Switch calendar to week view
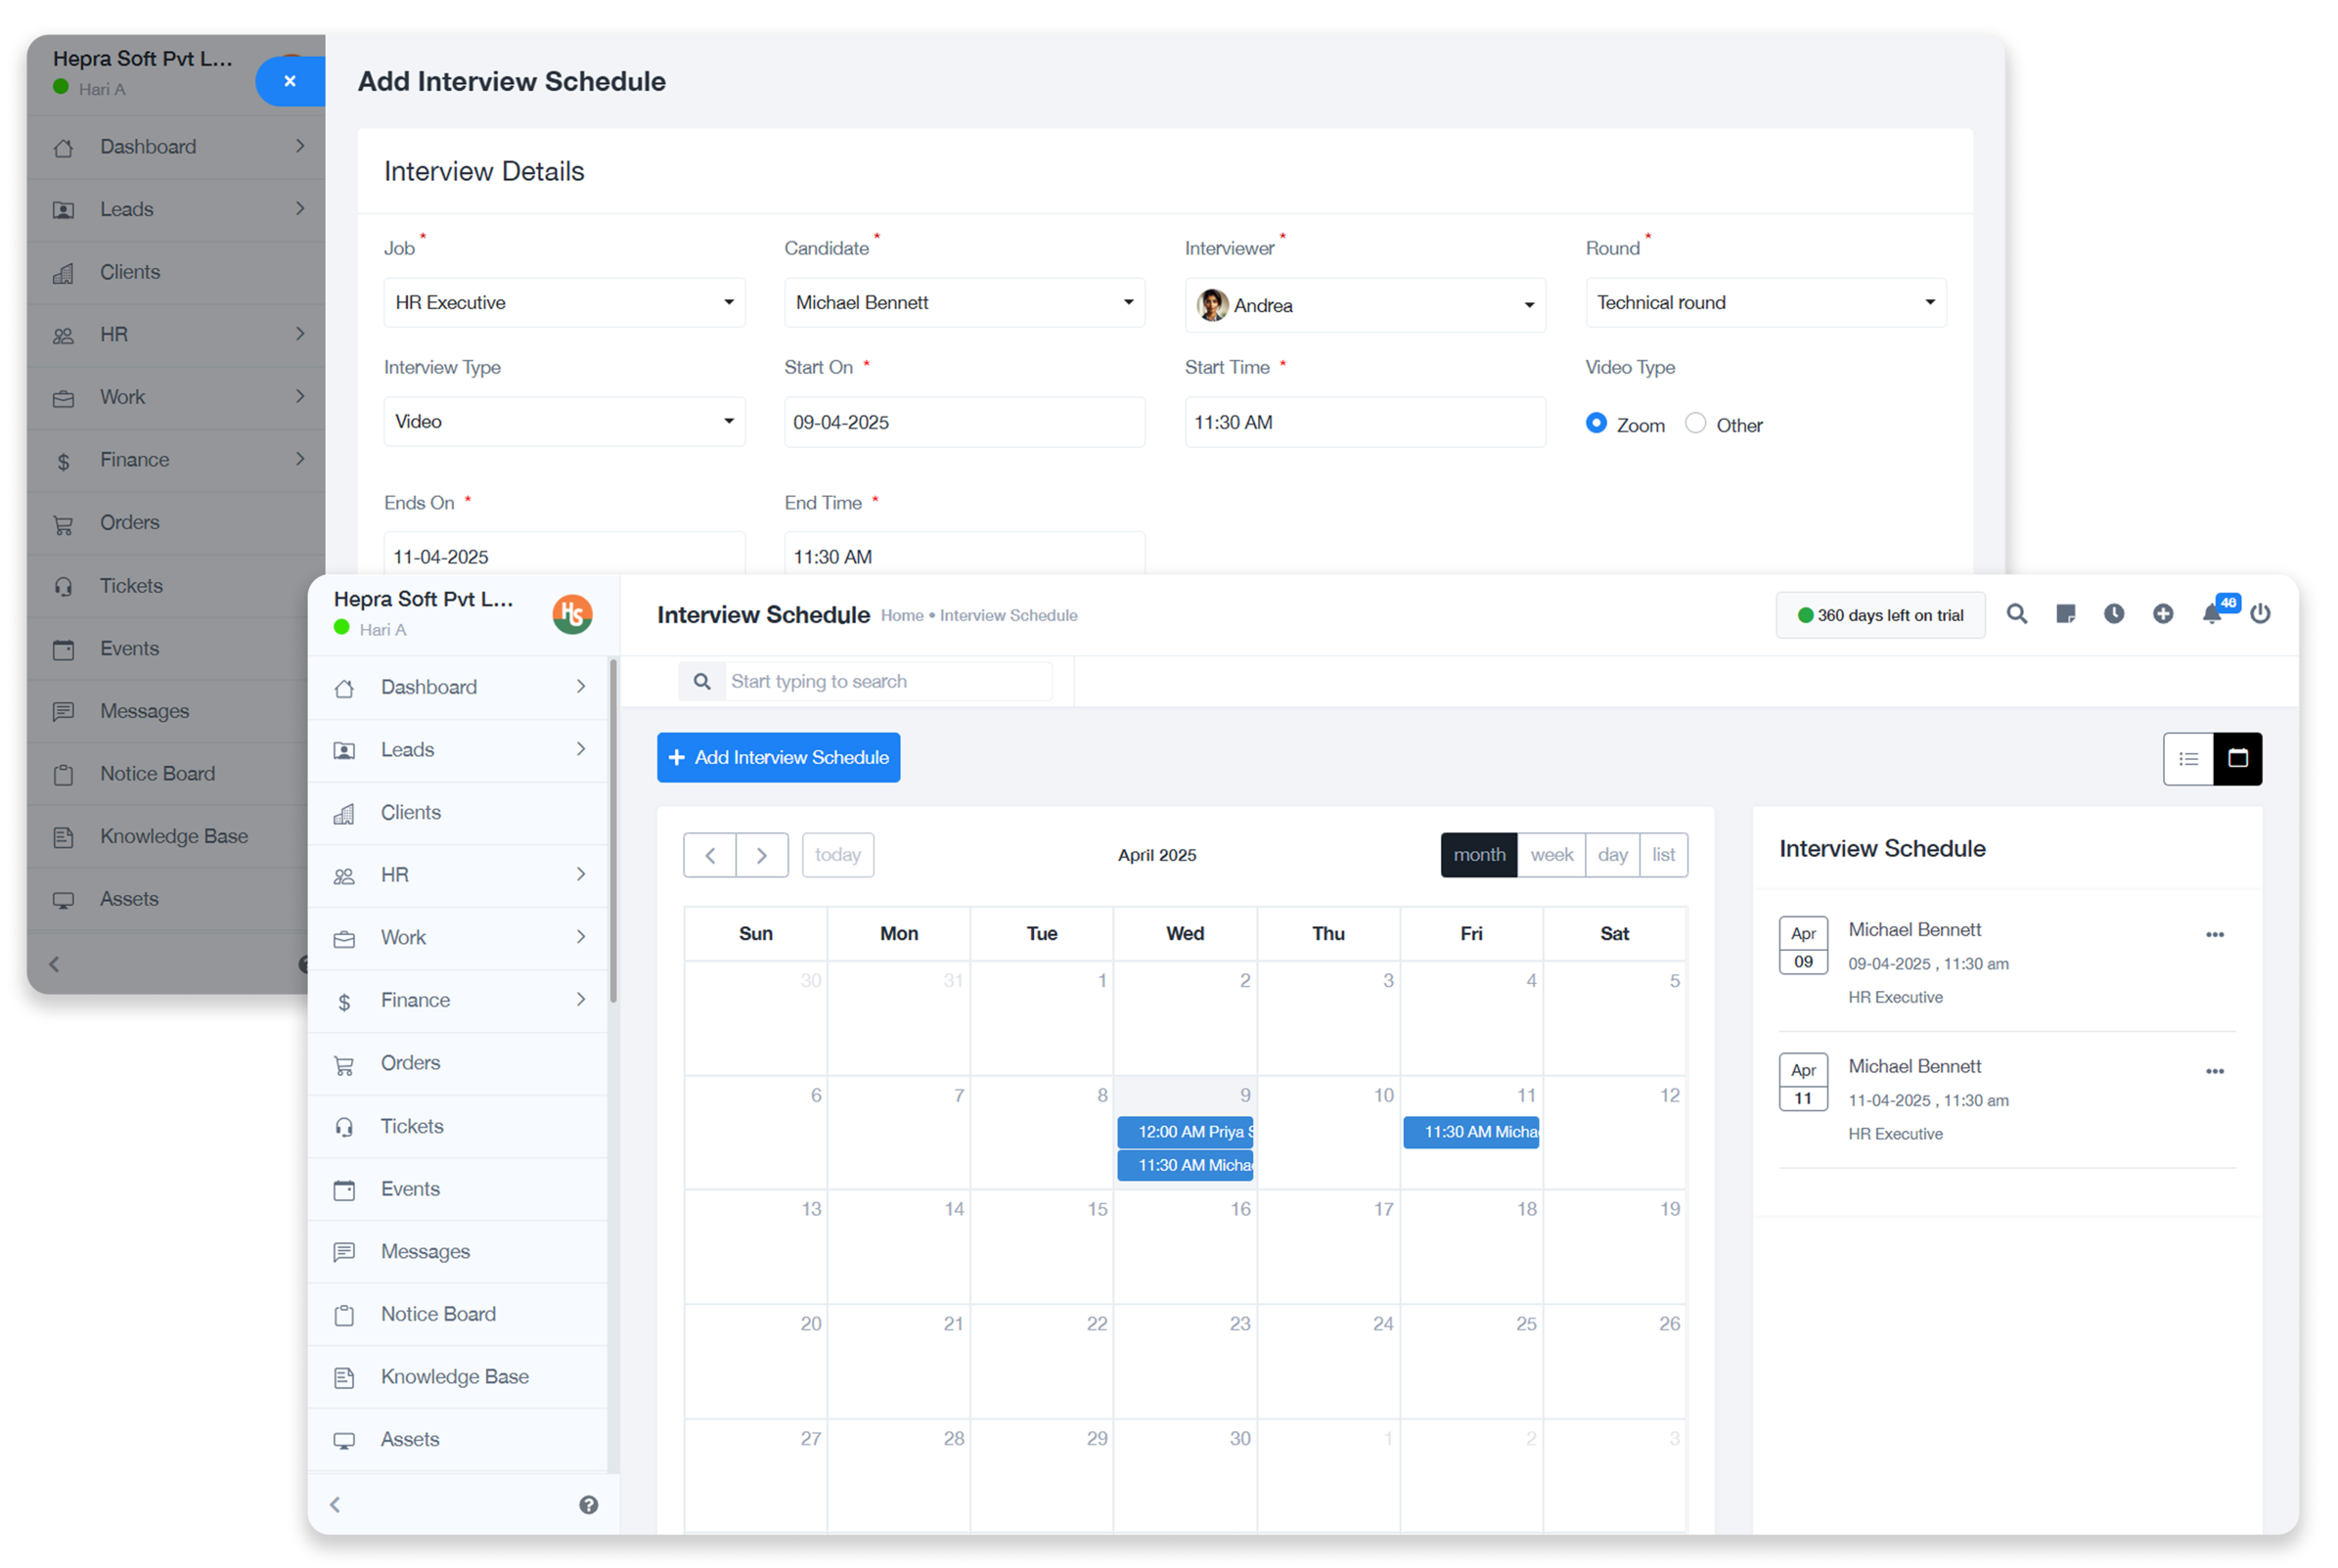 [1551, 855]
